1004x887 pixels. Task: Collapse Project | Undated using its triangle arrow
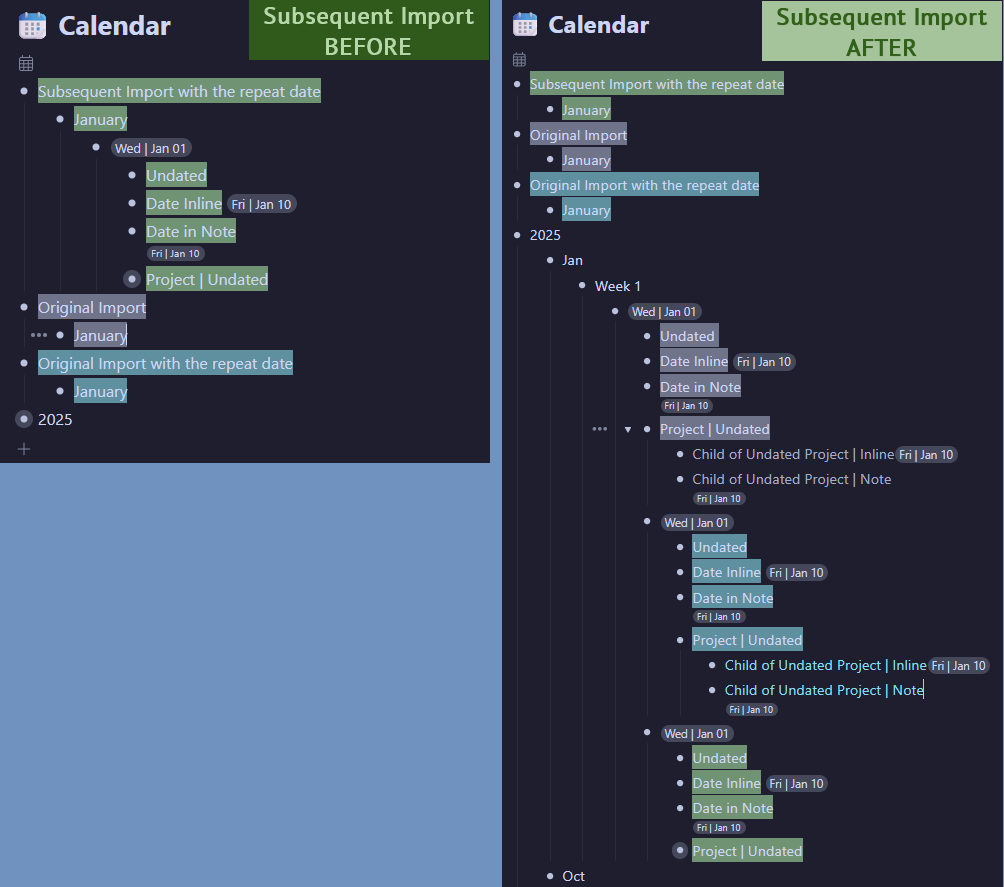pyautogui.click(x=628, y=429)
